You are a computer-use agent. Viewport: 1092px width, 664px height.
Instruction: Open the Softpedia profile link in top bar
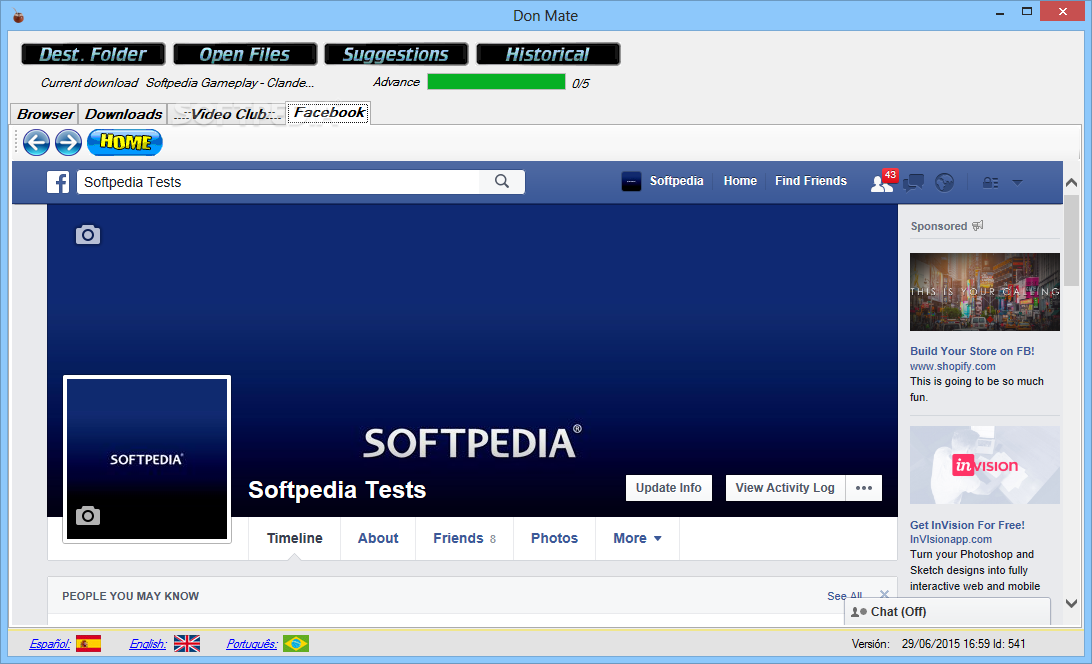tap(676, 181)
